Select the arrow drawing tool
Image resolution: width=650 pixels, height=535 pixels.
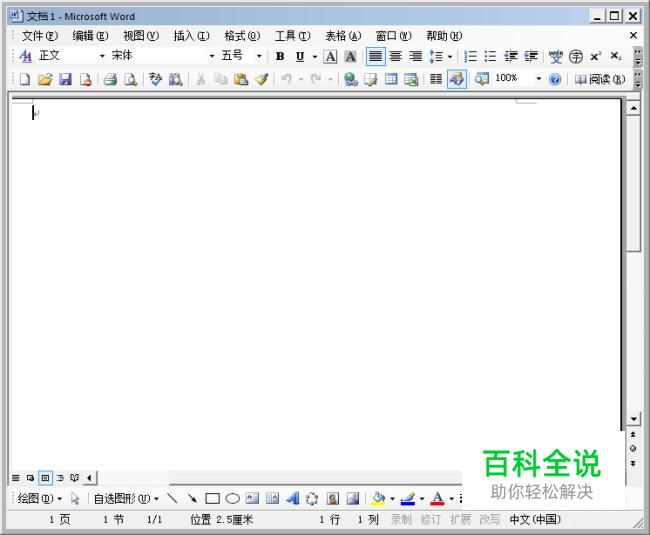point(192,498)
